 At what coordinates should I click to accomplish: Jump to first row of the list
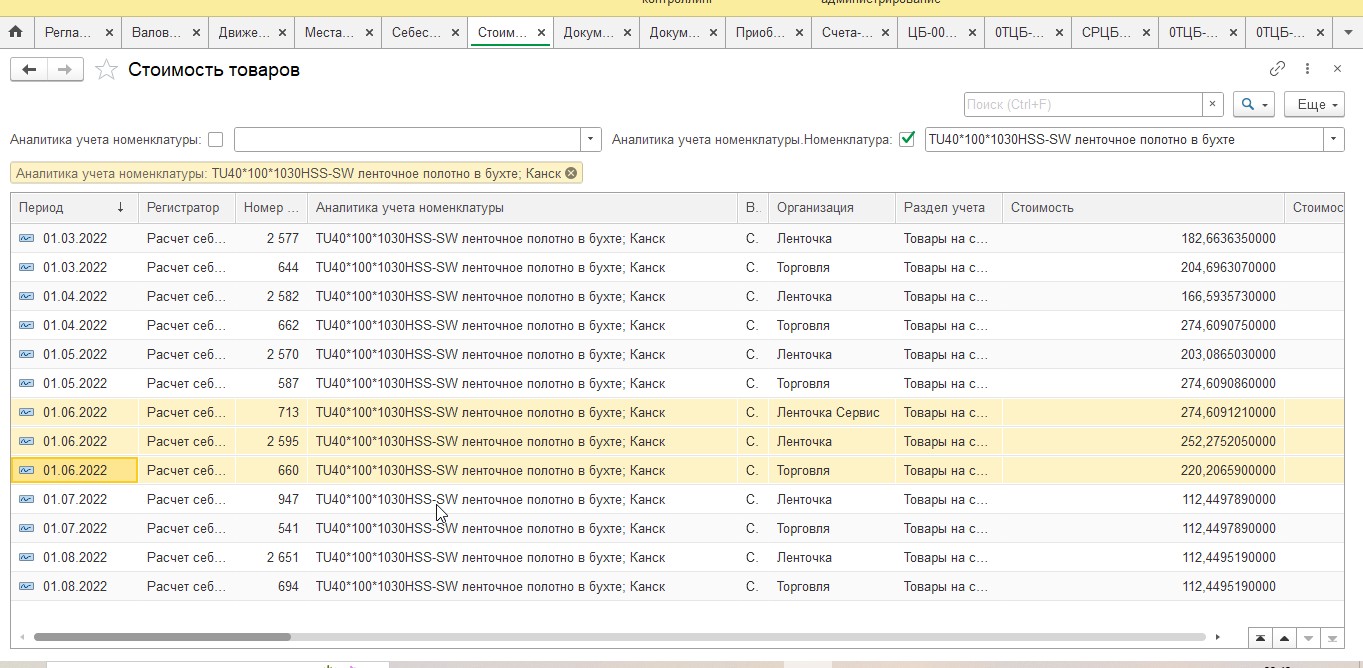tap(1260, 638)
